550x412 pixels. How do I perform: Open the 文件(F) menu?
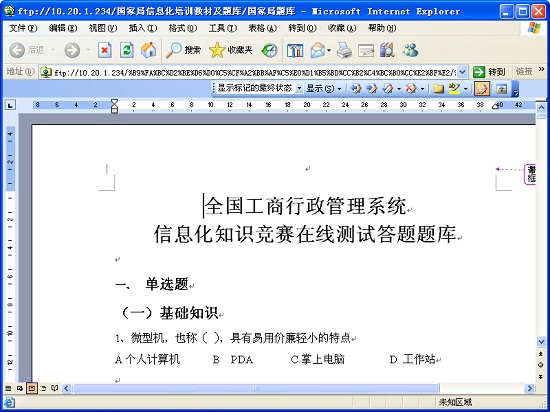23,28
